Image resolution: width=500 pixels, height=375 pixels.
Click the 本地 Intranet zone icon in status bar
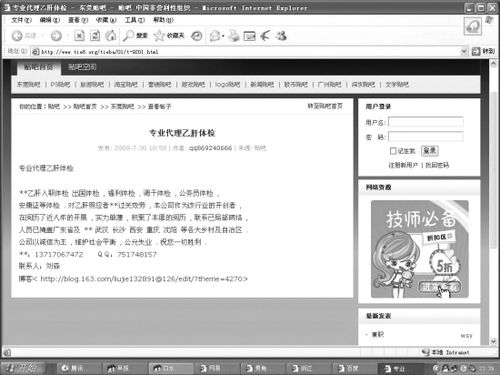pos(425,352)
